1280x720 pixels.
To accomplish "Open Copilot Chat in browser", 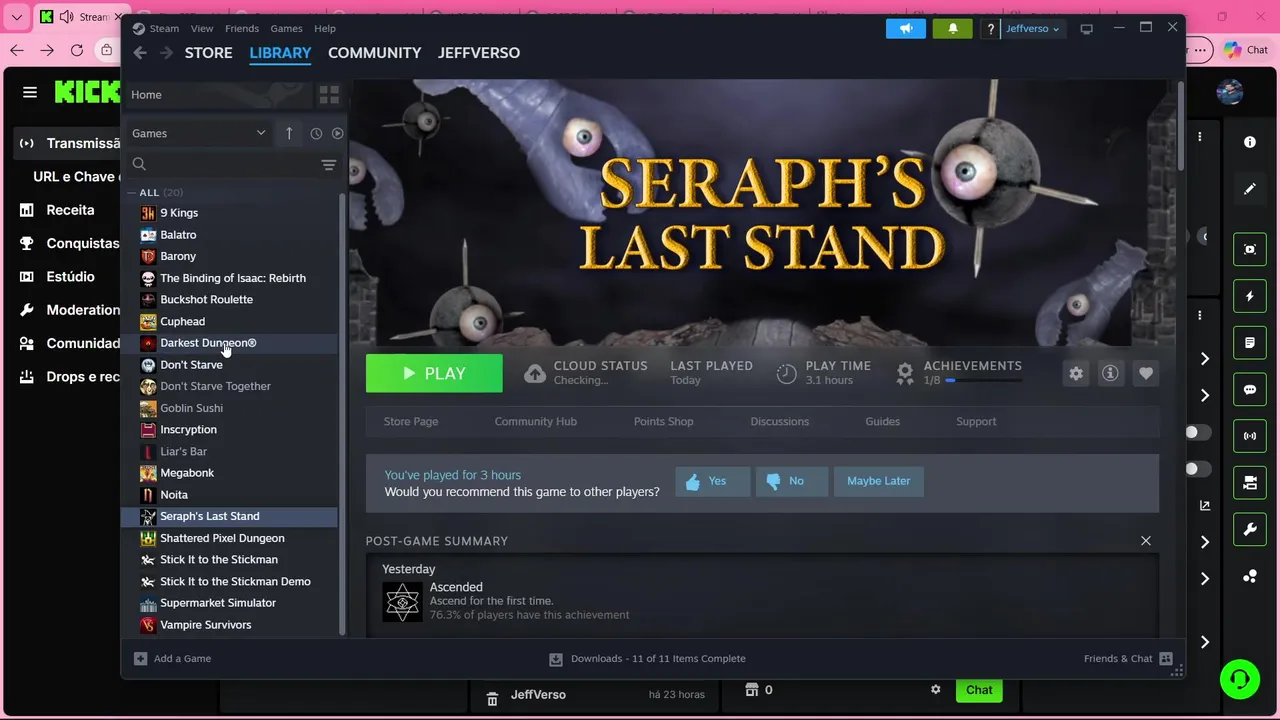I will click(1245, 50).
